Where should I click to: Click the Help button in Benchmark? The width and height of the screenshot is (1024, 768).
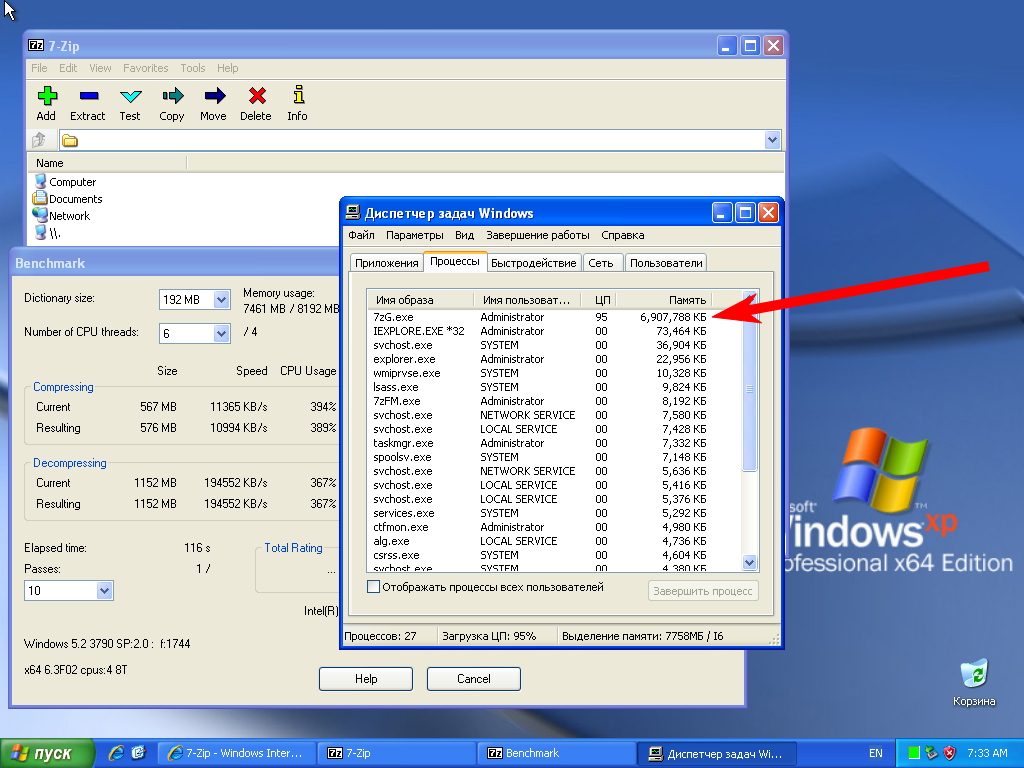tap(366, 679)
